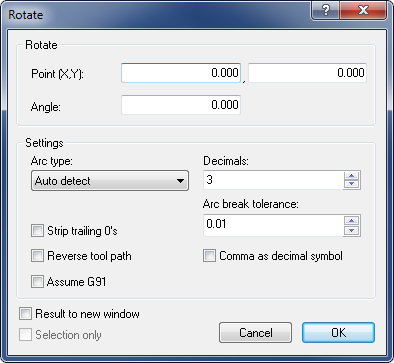
Task: Dismiss dialog using the Cancel button
Action: [255, 332]
